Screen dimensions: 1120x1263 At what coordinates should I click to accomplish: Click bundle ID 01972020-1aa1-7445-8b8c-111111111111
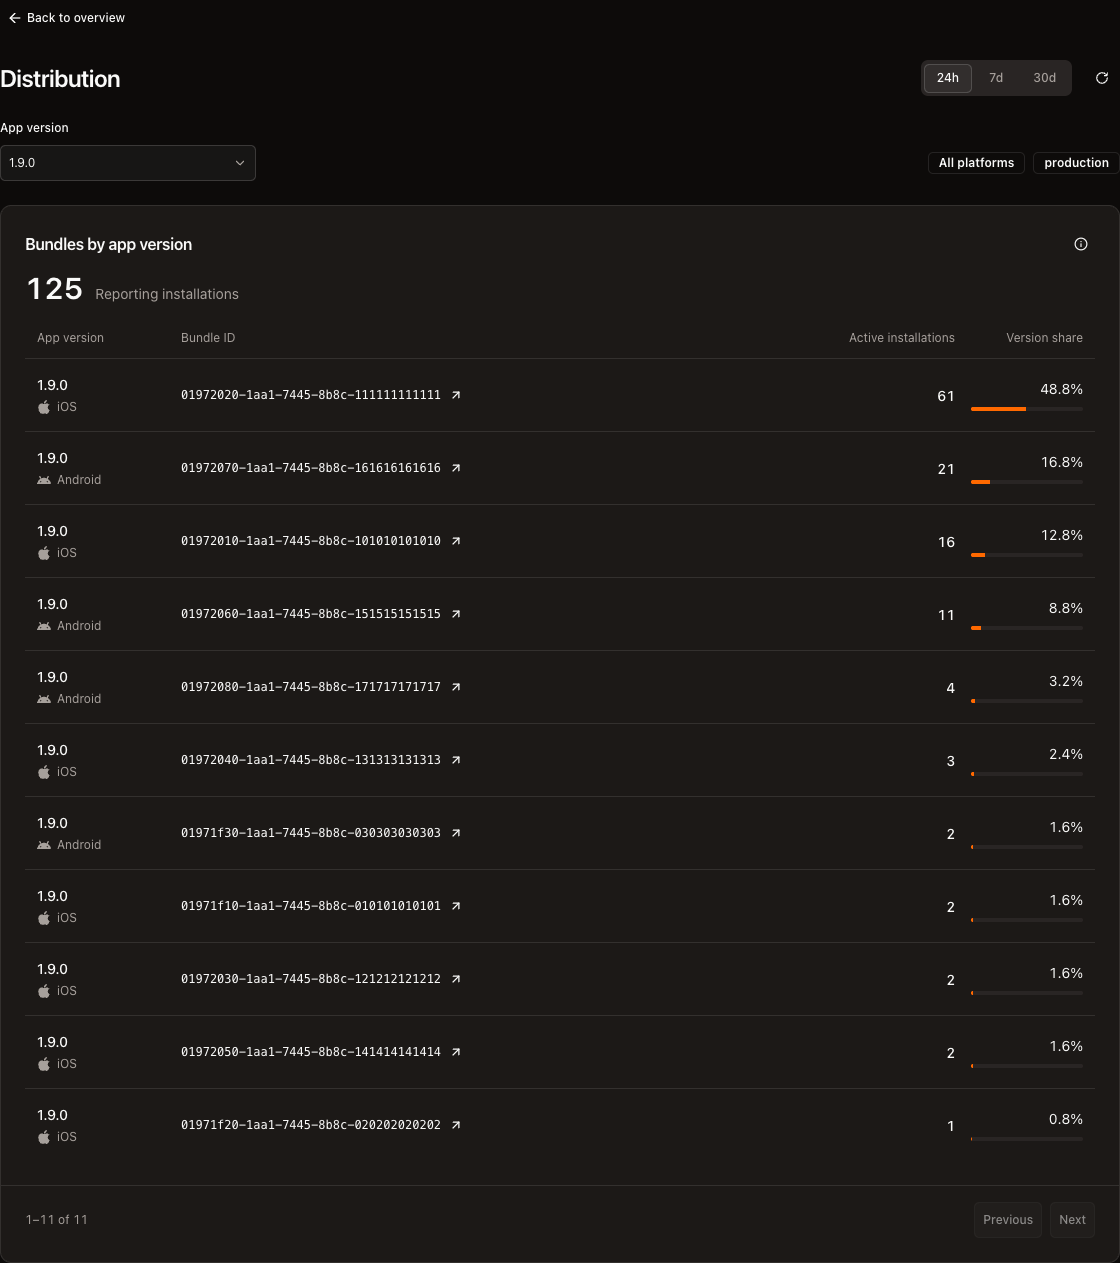[x=311, y=395]
